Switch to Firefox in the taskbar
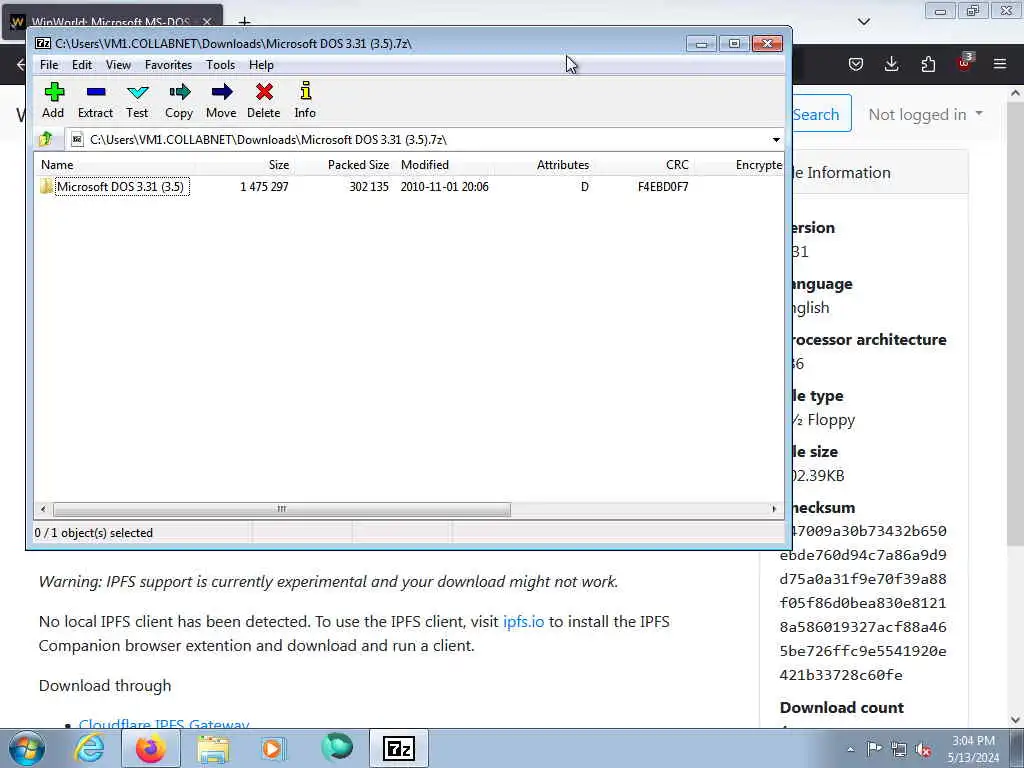 (x=150, y=748)
